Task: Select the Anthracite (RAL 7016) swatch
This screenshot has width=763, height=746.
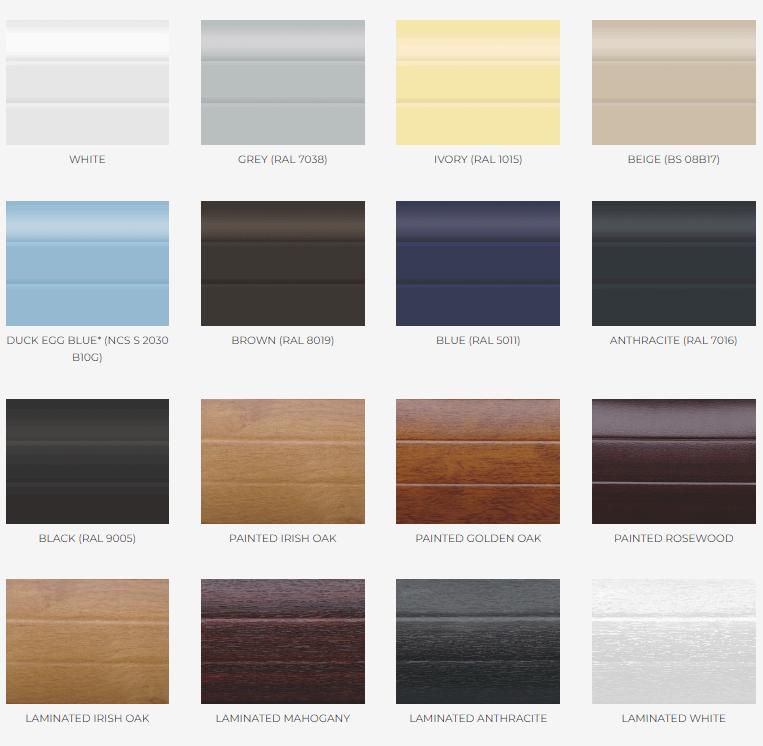Action: (x=674, y=263)
